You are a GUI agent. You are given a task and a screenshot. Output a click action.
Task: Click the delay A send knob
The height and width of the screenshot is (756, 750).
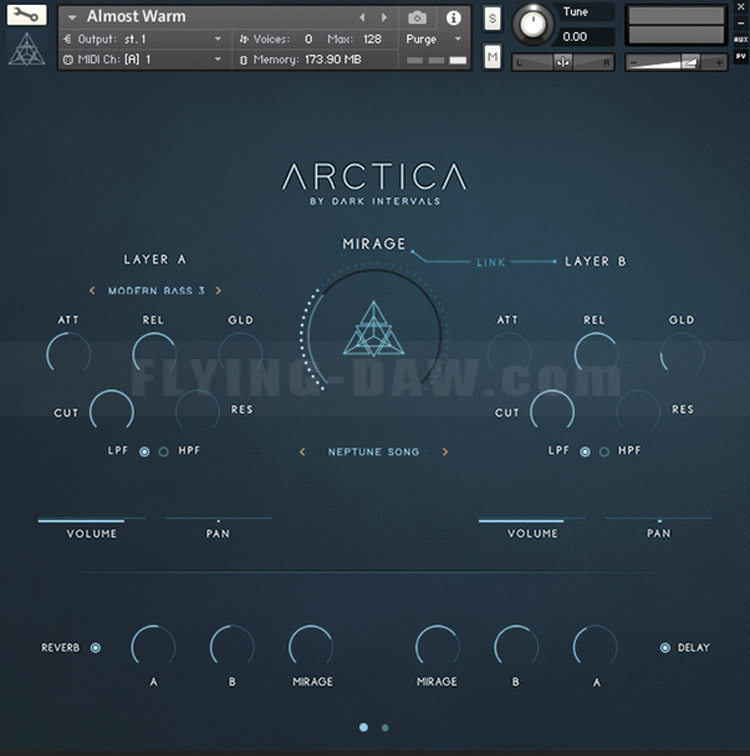[x=595, y=647]
